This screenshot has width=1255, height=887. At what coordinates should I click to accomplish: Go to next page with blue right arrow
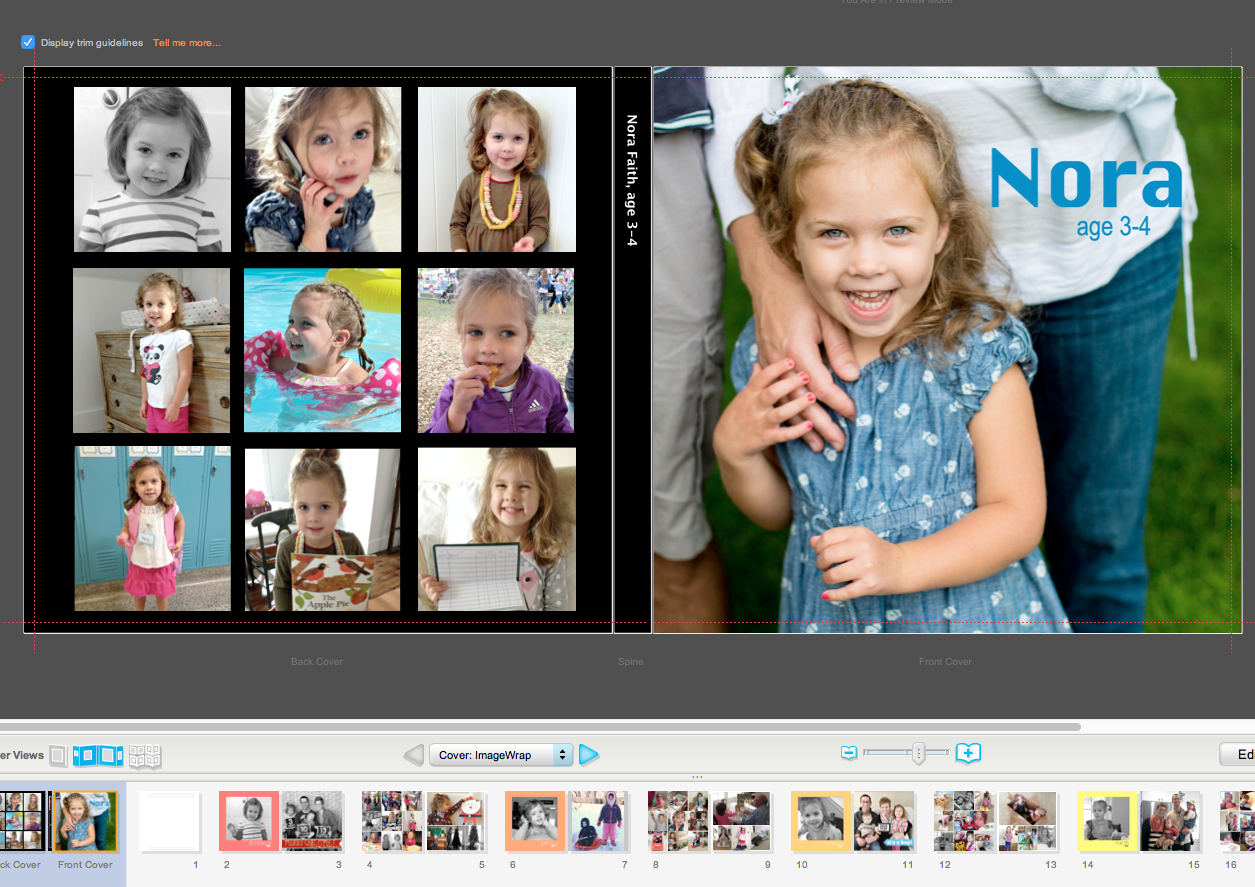coord(589,755)
